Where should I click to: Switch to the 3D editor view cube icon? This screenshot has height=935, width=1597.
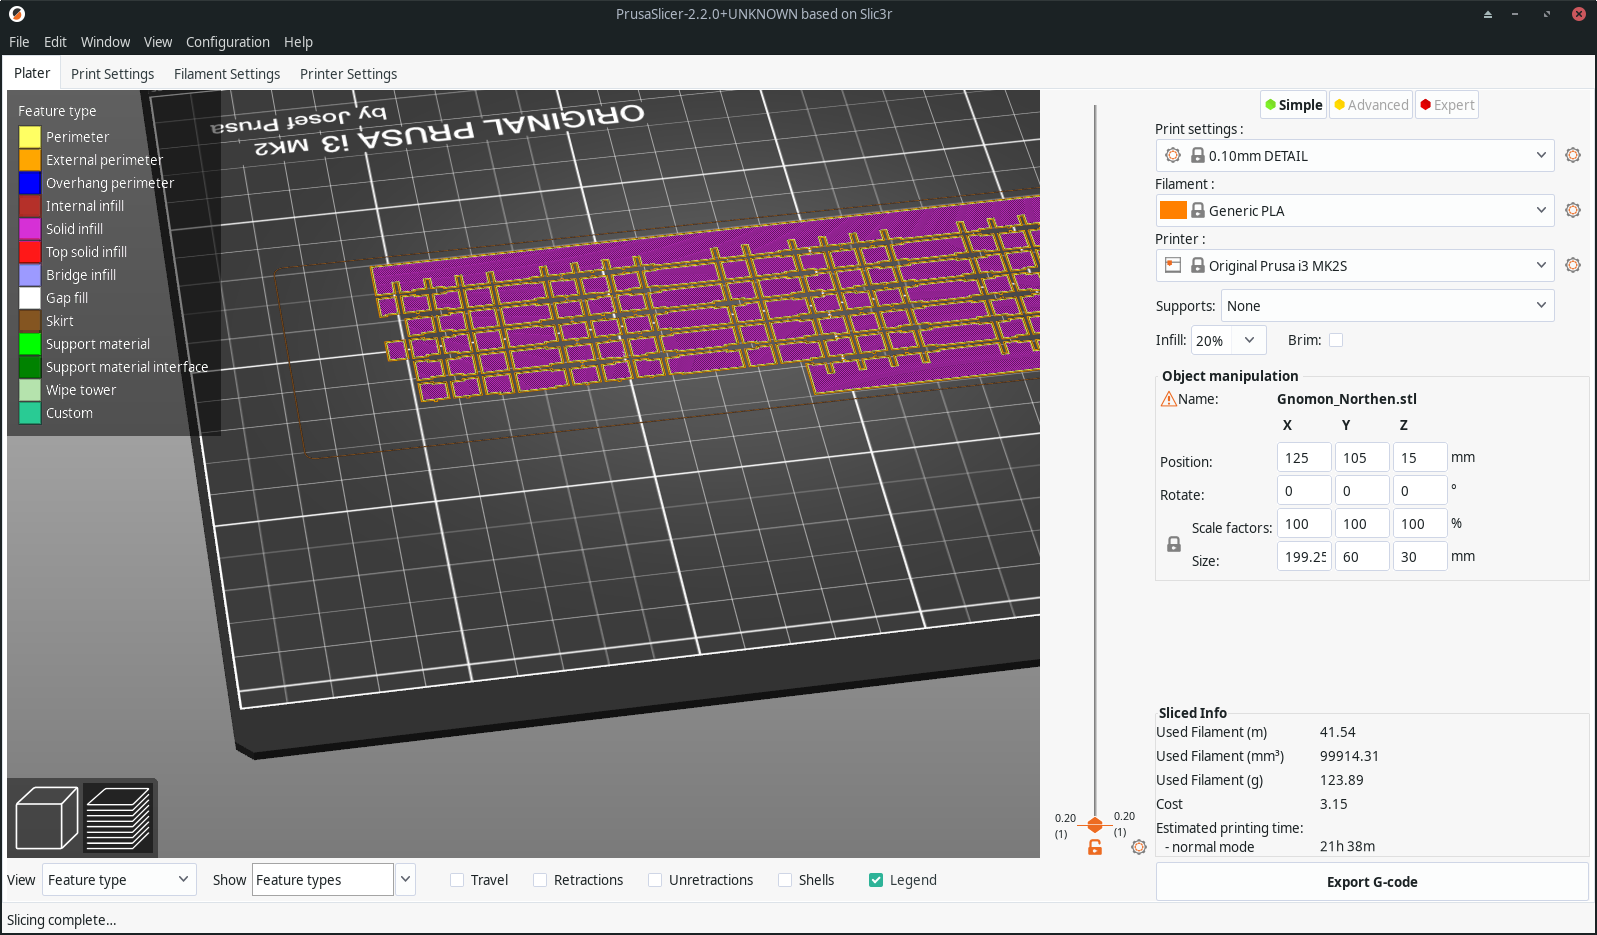(47, 818)
